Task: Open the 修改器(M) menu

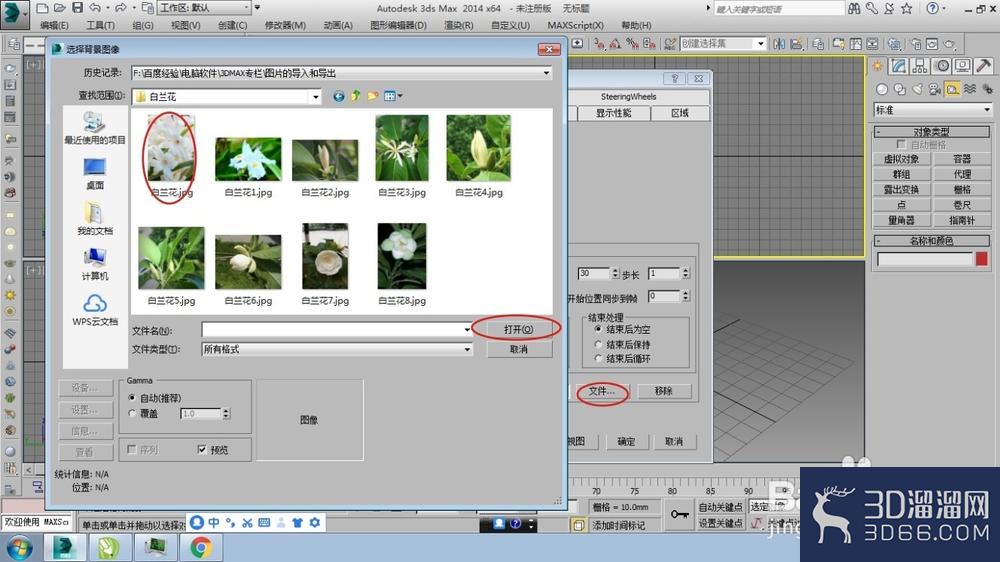Action: coord(285,25)
